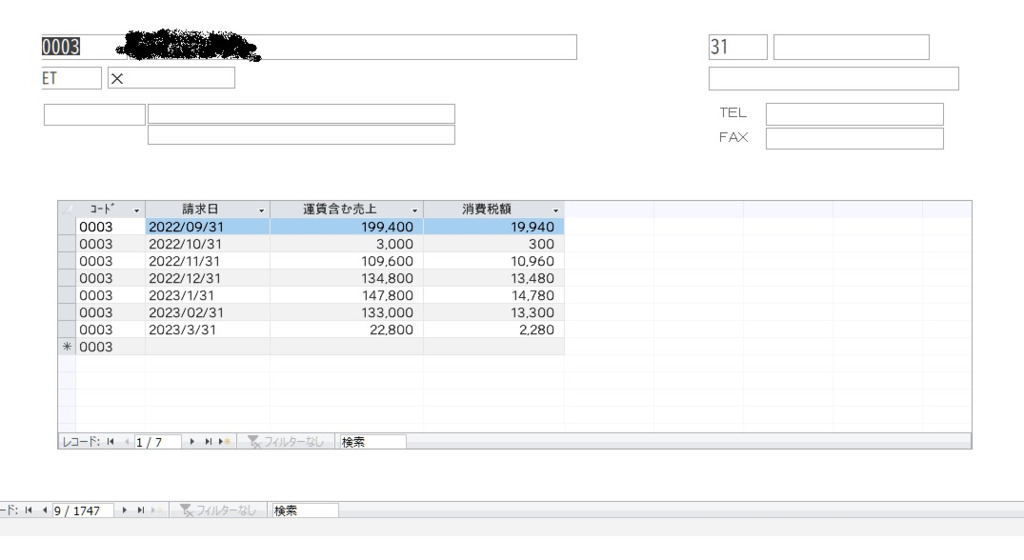Click the subform 検索 search box

pos(373,441)
